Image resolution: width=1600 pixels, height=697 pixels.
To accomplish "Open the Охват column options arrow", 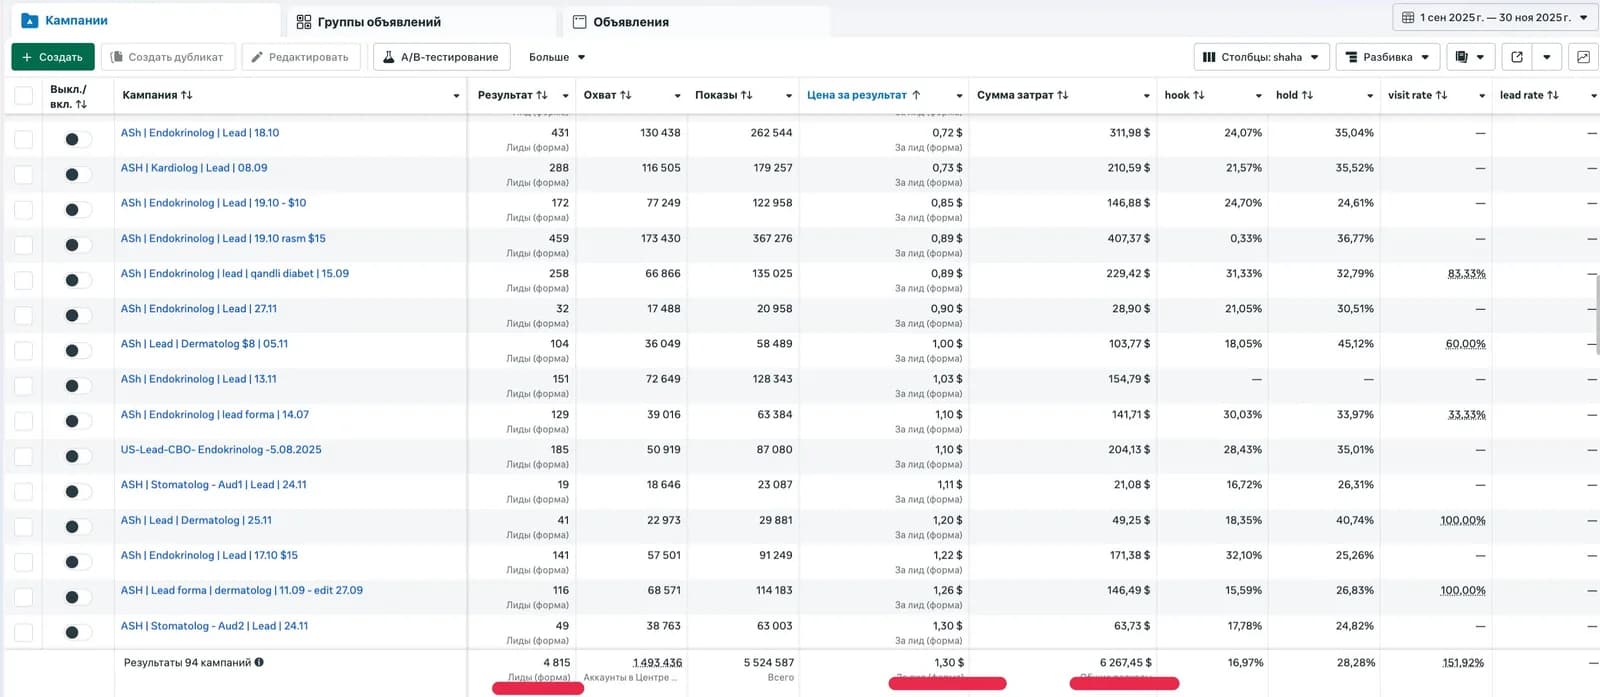I will [x=677, y=96].
